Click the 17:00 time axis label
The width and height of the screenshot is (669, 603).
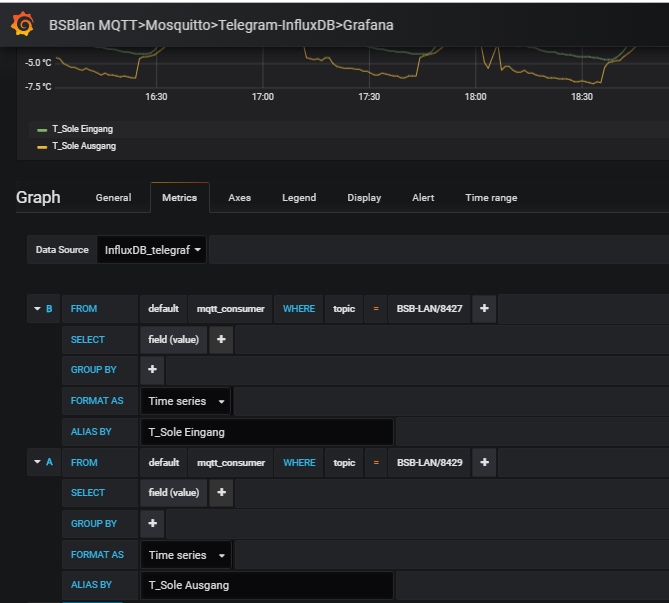point(263,97)
